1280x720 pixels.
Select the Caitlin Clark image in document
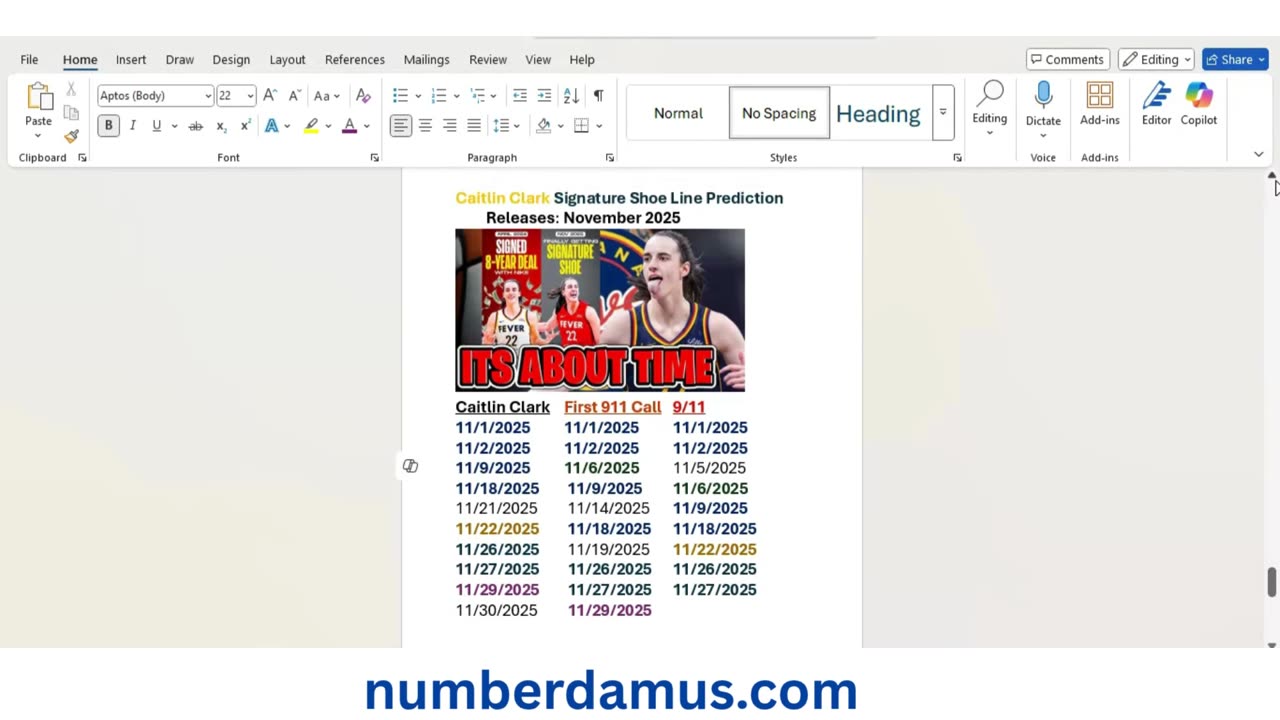pyautogui.click(x=600, y=310)
